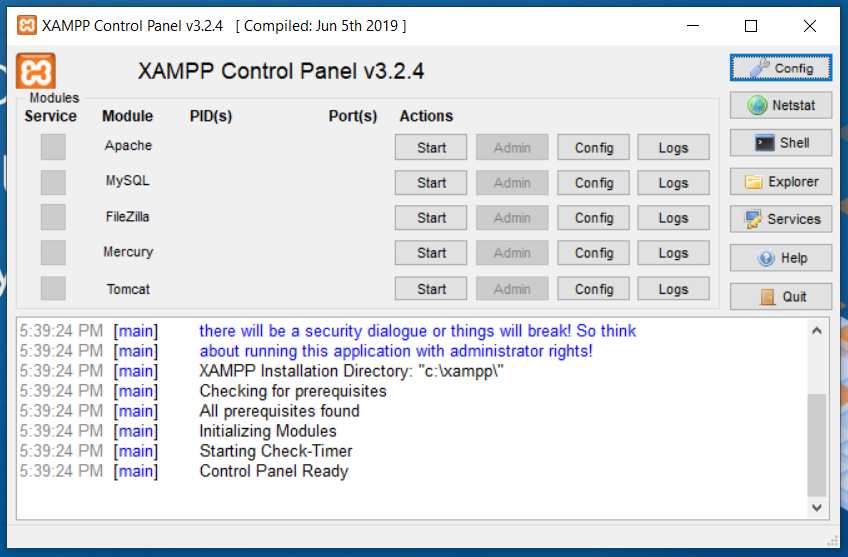Click the log scrollbar up arrow
This screenshot has height=557, width=848.
click(817, 330)
